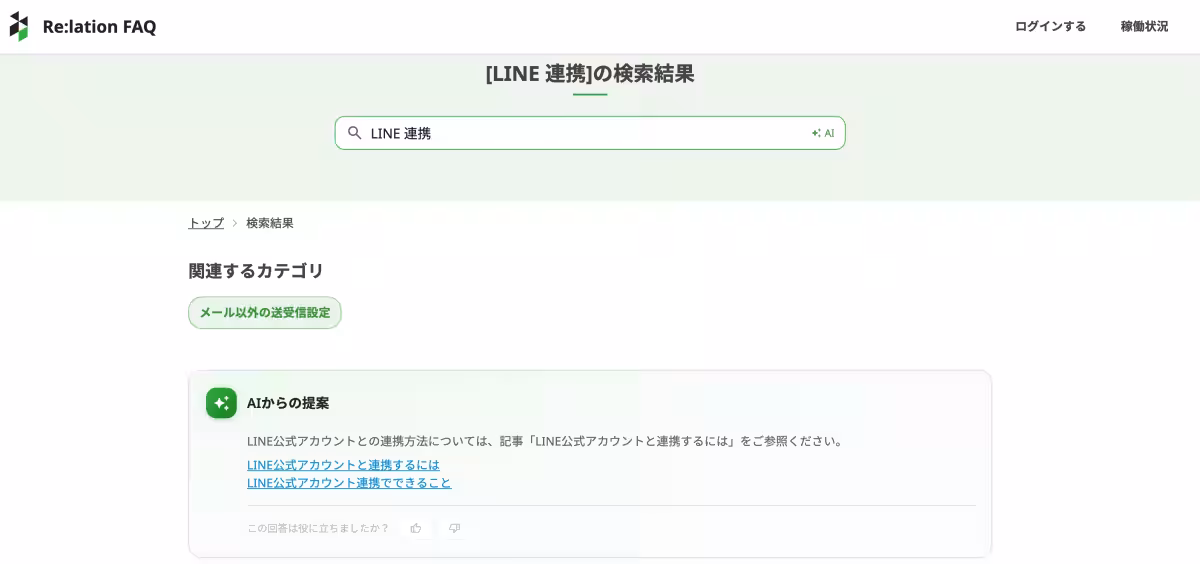1200x564 pixels.
Task: Select the [LINE 連携]の検索結果 heading
Action: pyautogui.click(x=590, y=73)
